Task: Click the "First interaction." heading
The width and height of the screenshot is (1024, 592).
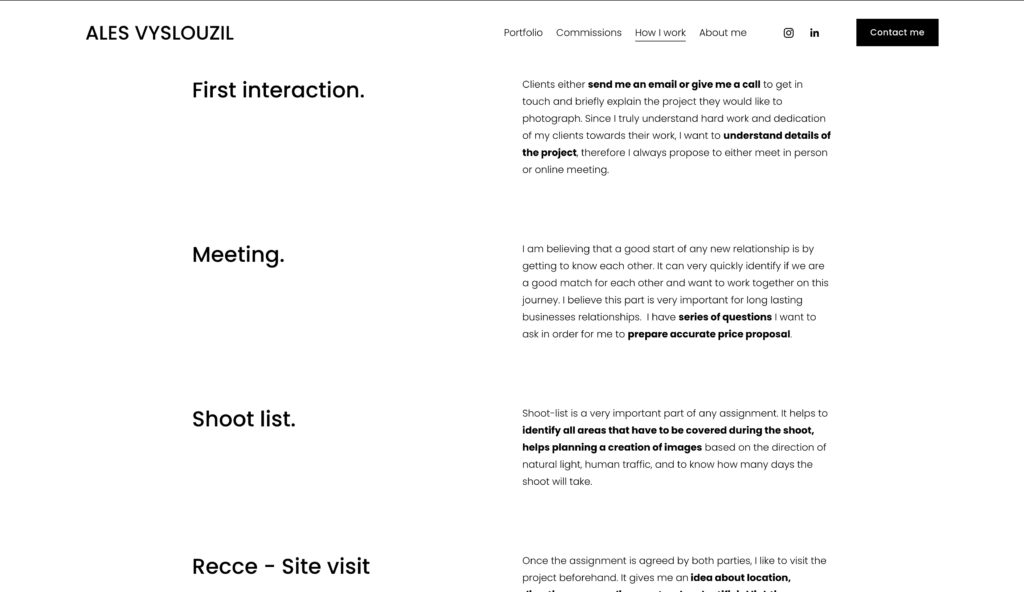Action: (x=278, y=90)
